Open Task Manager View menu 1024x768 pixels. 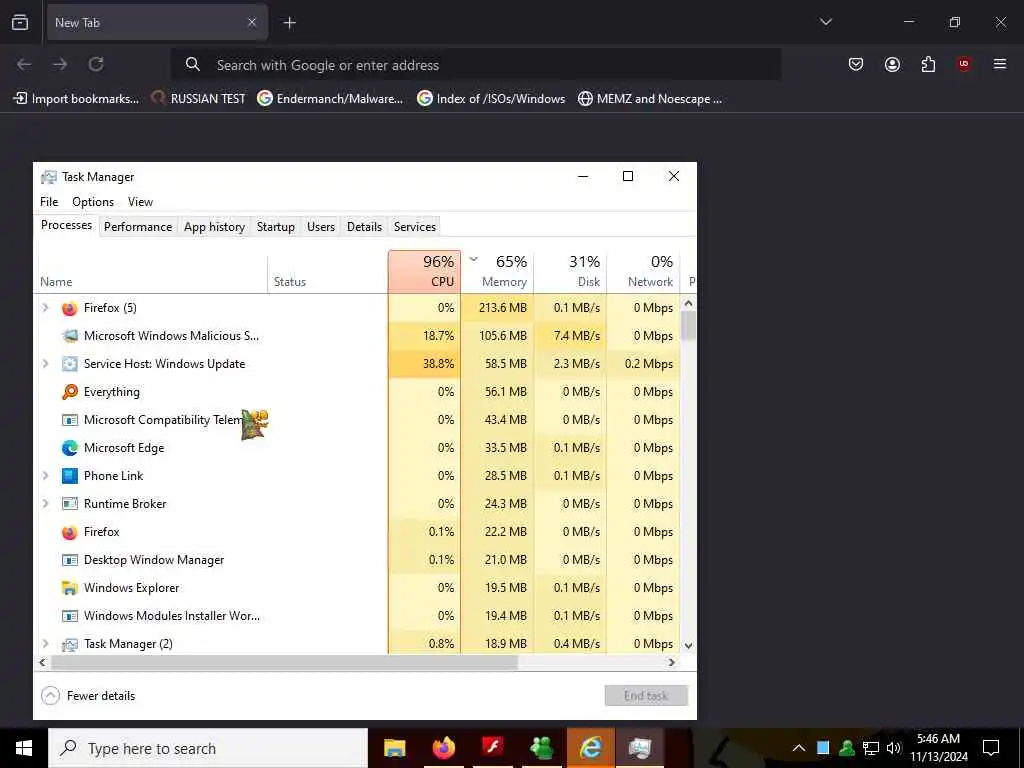click(x=140, y=202)
